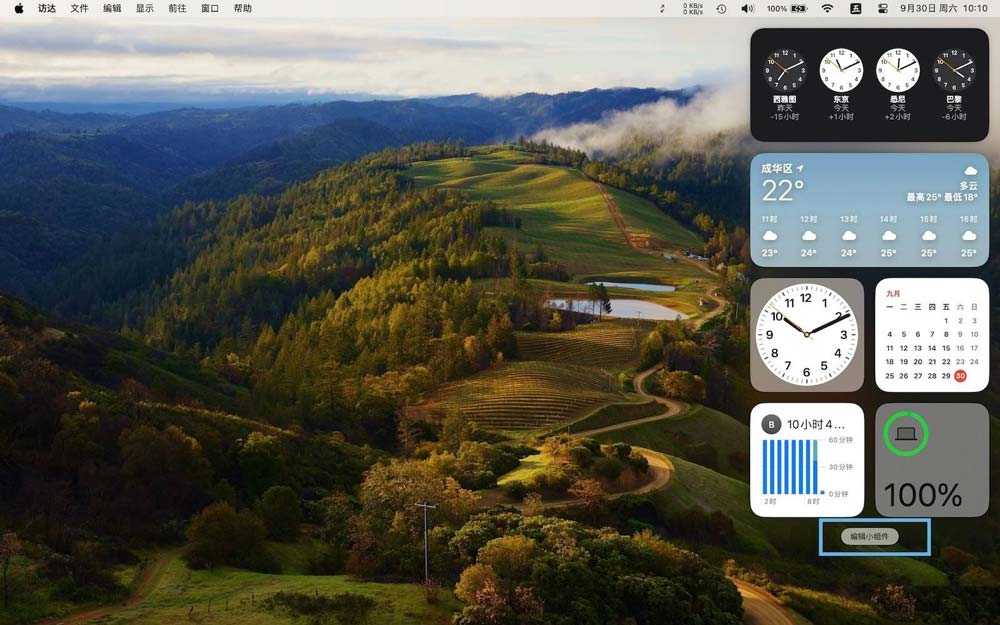1000x625 pixels.
Task: Click the laptop icon inside the battery widget
Action: pos(906,433)
